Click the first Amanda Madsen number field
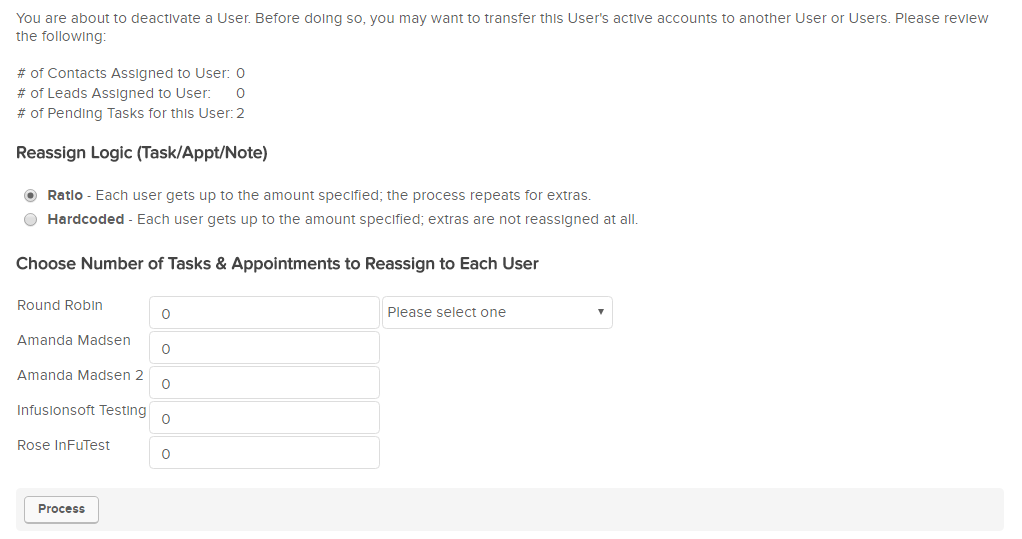The width and height of the screenshot is (1022, 539). 264,348
